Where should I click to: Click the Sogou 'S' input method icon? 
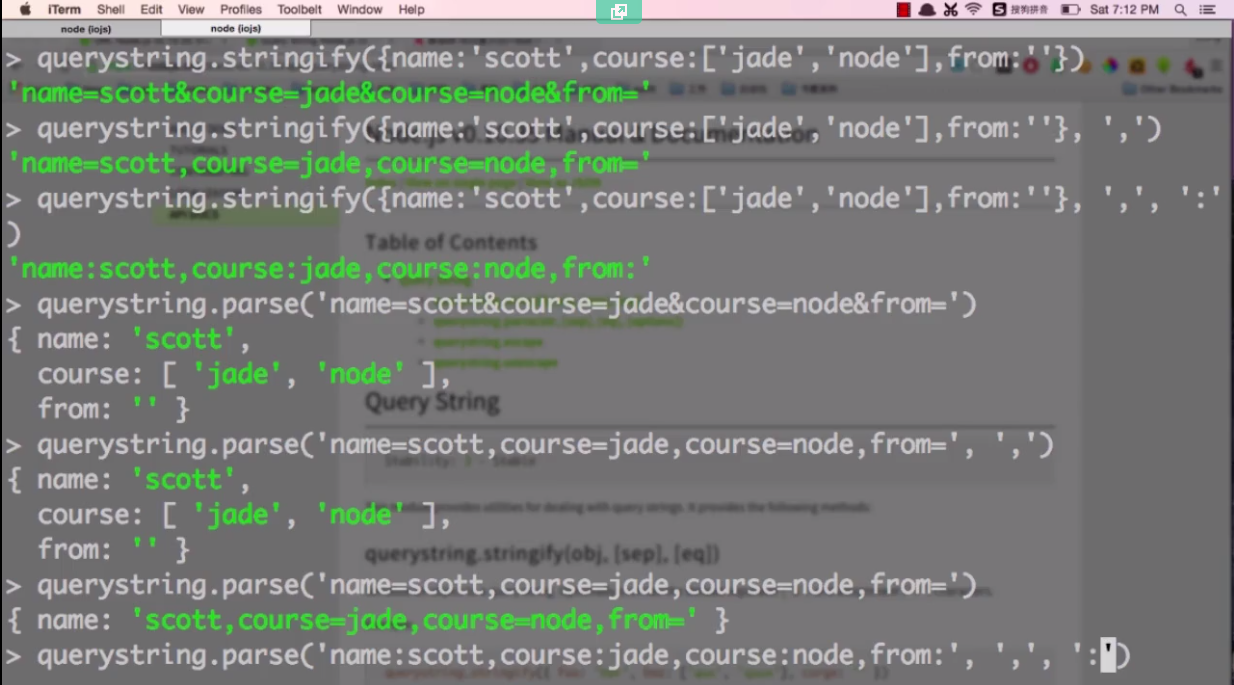(x=997, y=9)
